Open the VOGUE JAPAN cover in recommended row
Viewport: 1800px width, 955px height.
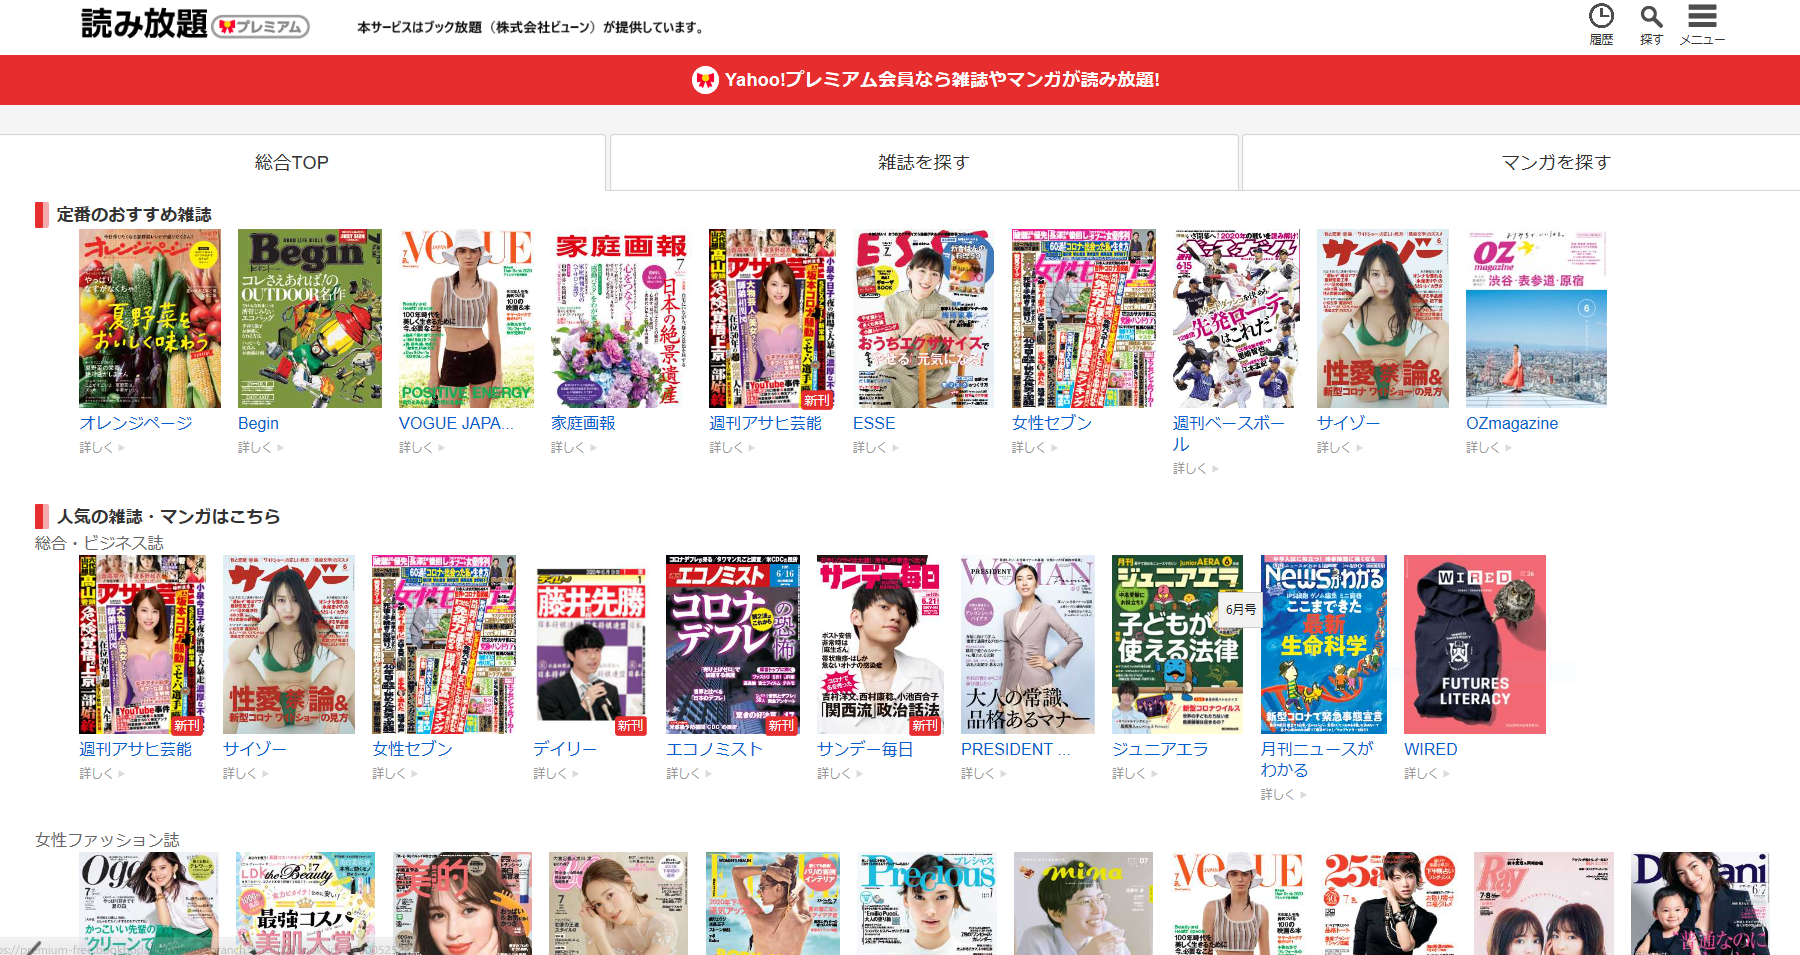tap(466, 318)
